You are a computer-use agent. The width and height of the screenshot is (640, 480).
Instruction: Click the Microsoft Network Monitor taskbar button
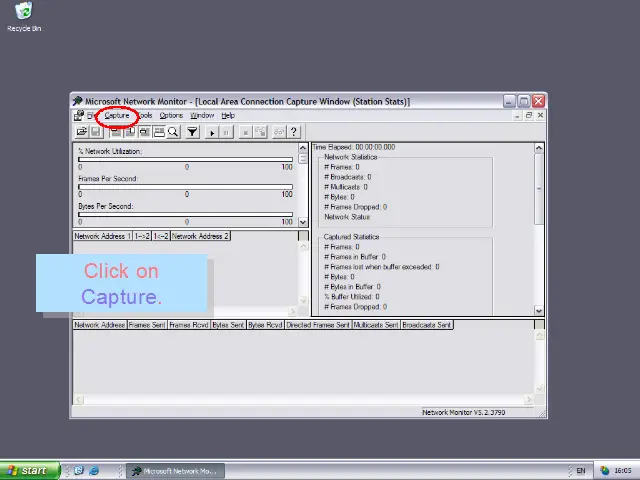174,470
